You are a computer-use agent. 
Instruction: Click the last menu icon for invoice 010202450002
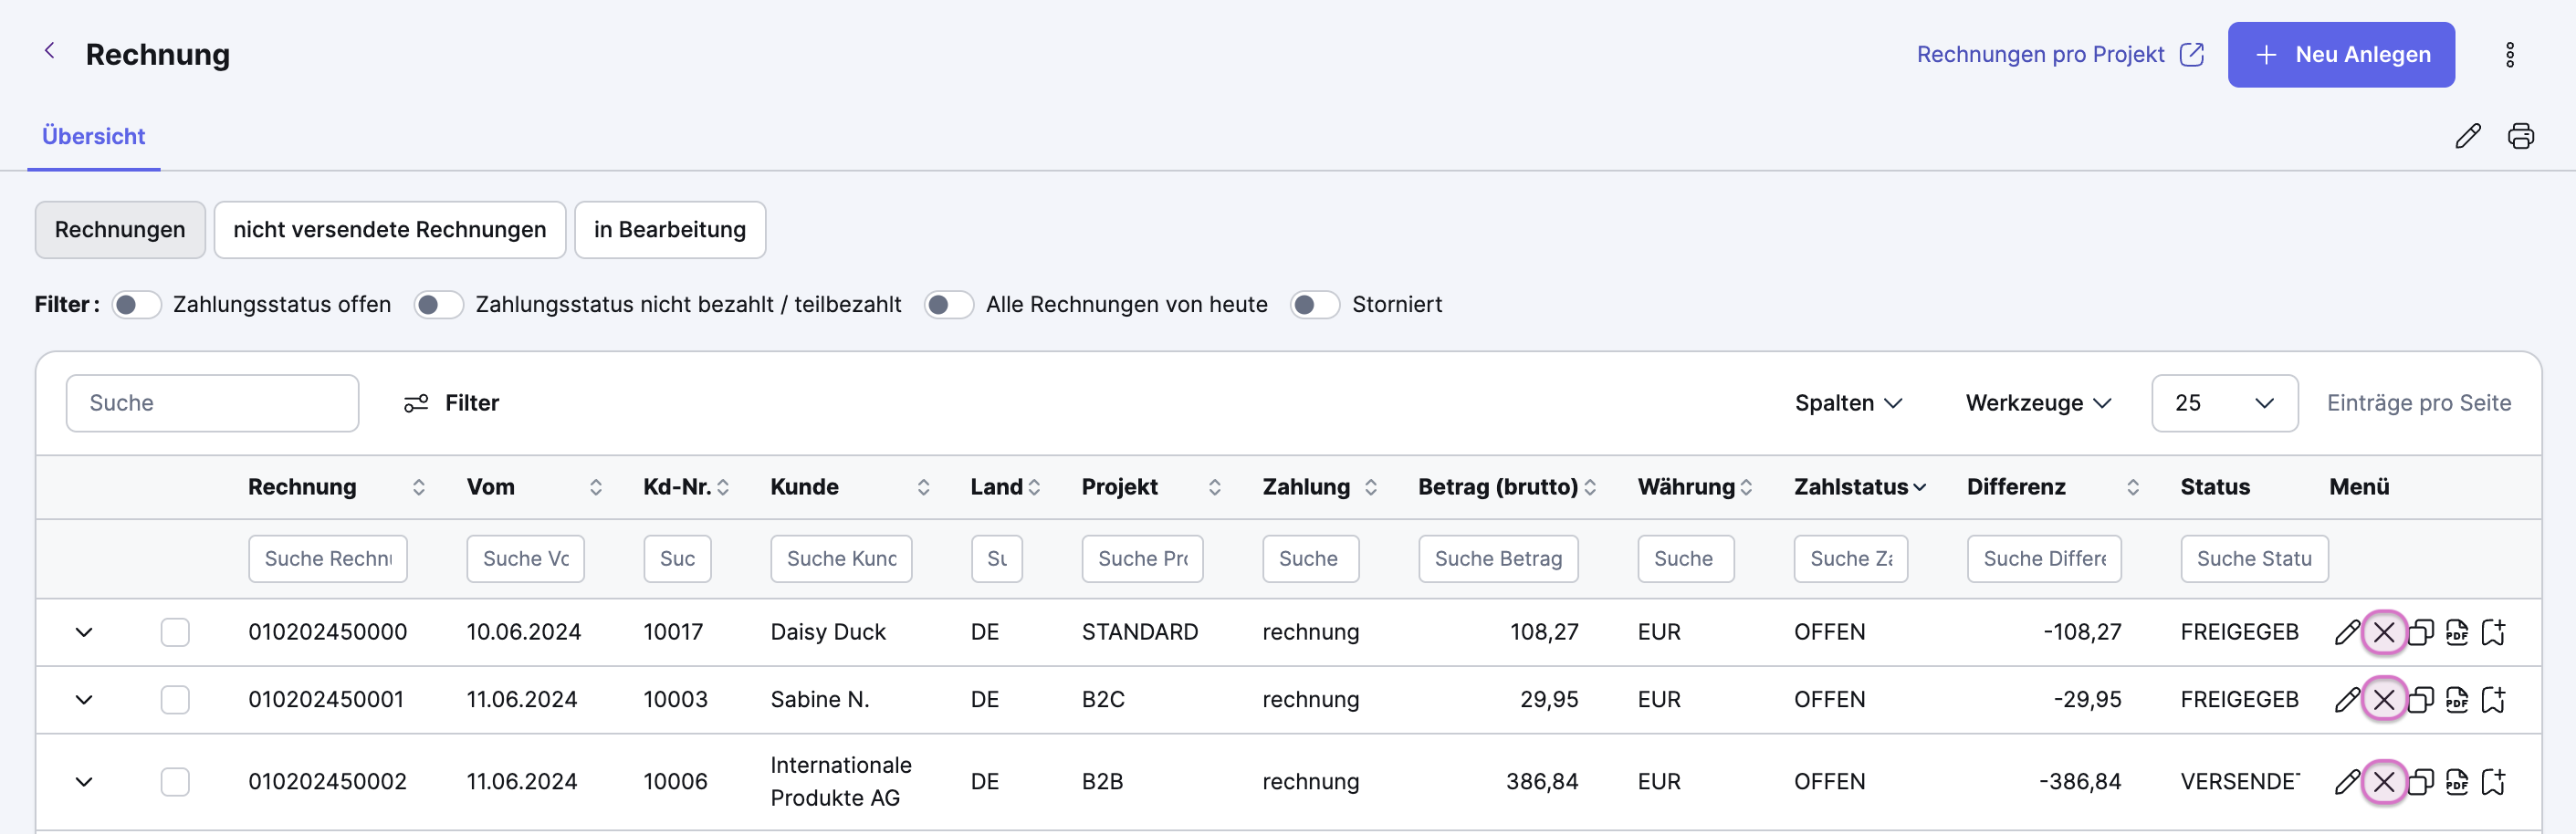[2492, 781]
